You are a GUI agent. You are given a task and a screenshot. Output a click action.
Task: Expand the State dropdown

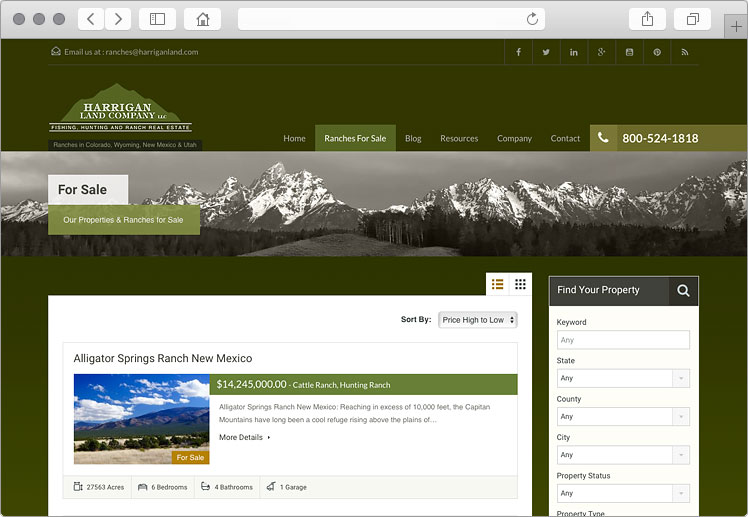click(x=623, y=378)
